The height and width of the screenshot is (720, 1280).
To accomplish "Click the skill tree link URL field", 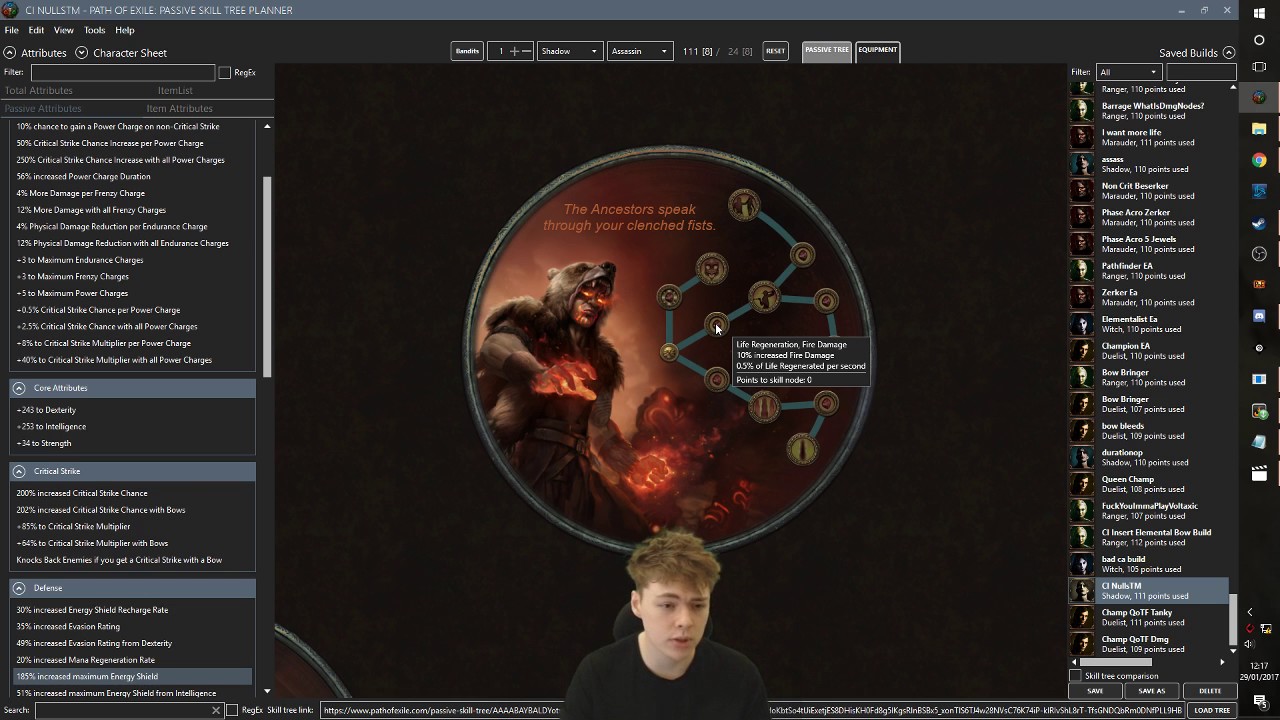I will (x=751, y=710).
